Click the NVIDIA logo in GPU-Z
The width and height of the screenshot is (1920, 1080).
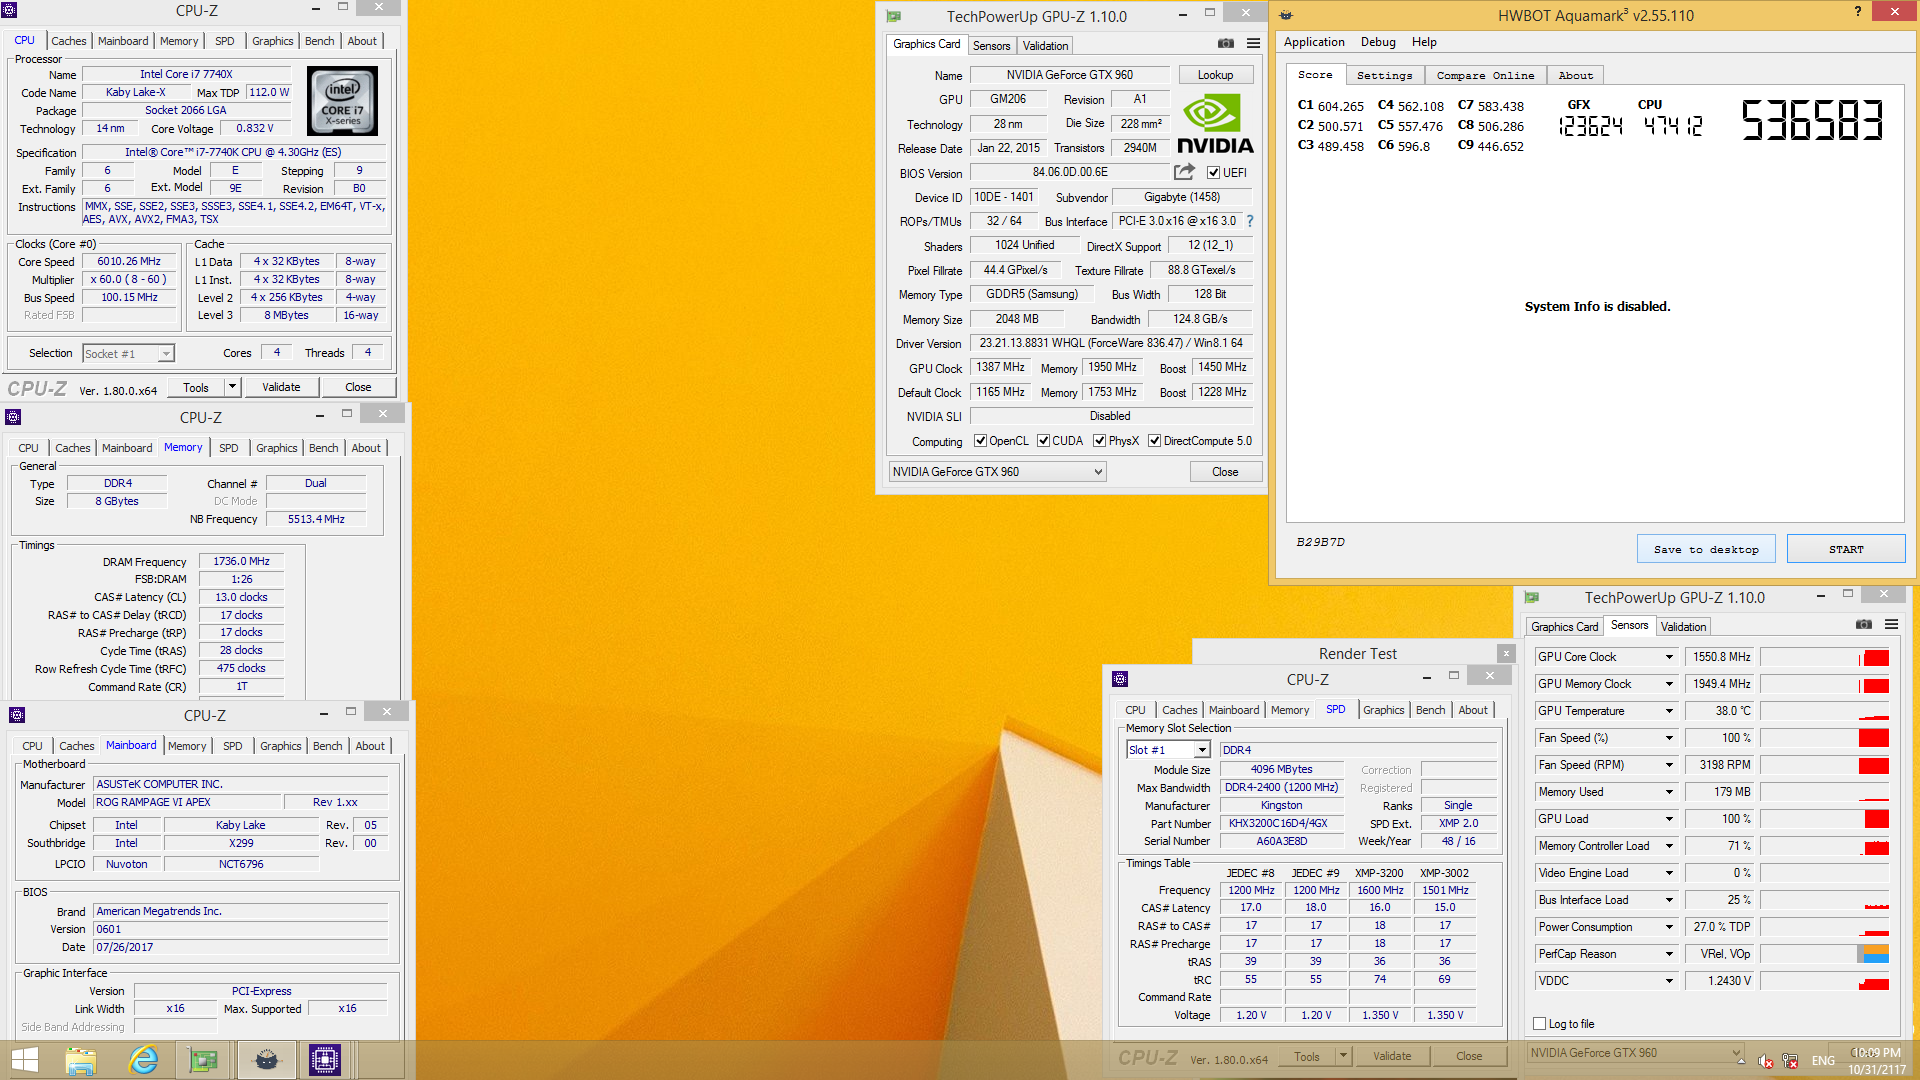pos(1215,124)
